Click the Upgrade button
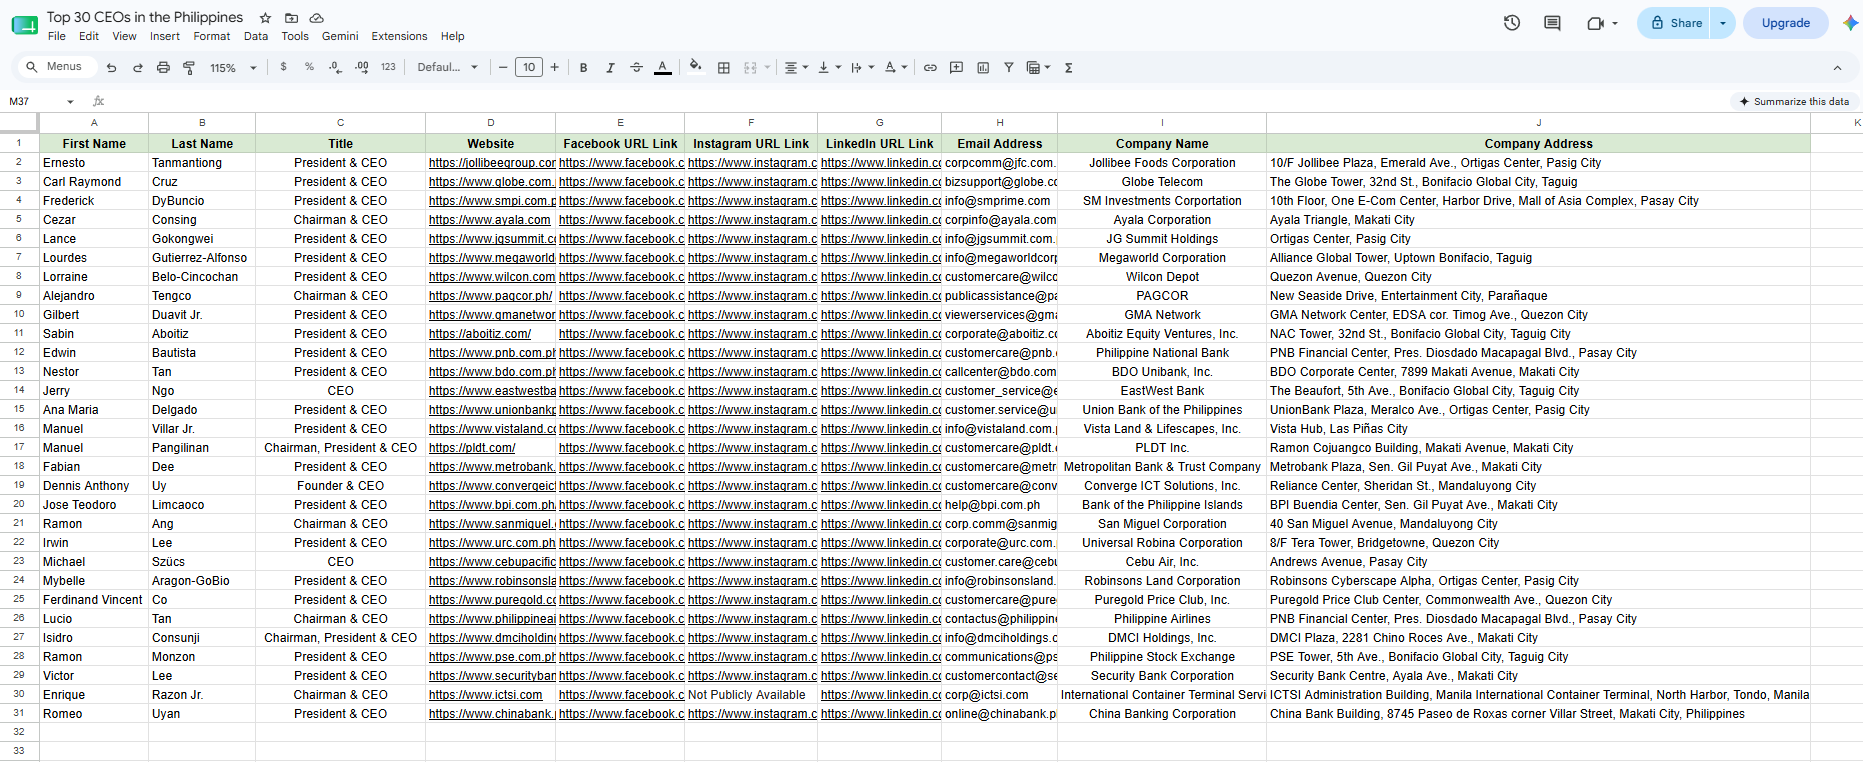This screenshot has height=762, width=1863. 1786,23
